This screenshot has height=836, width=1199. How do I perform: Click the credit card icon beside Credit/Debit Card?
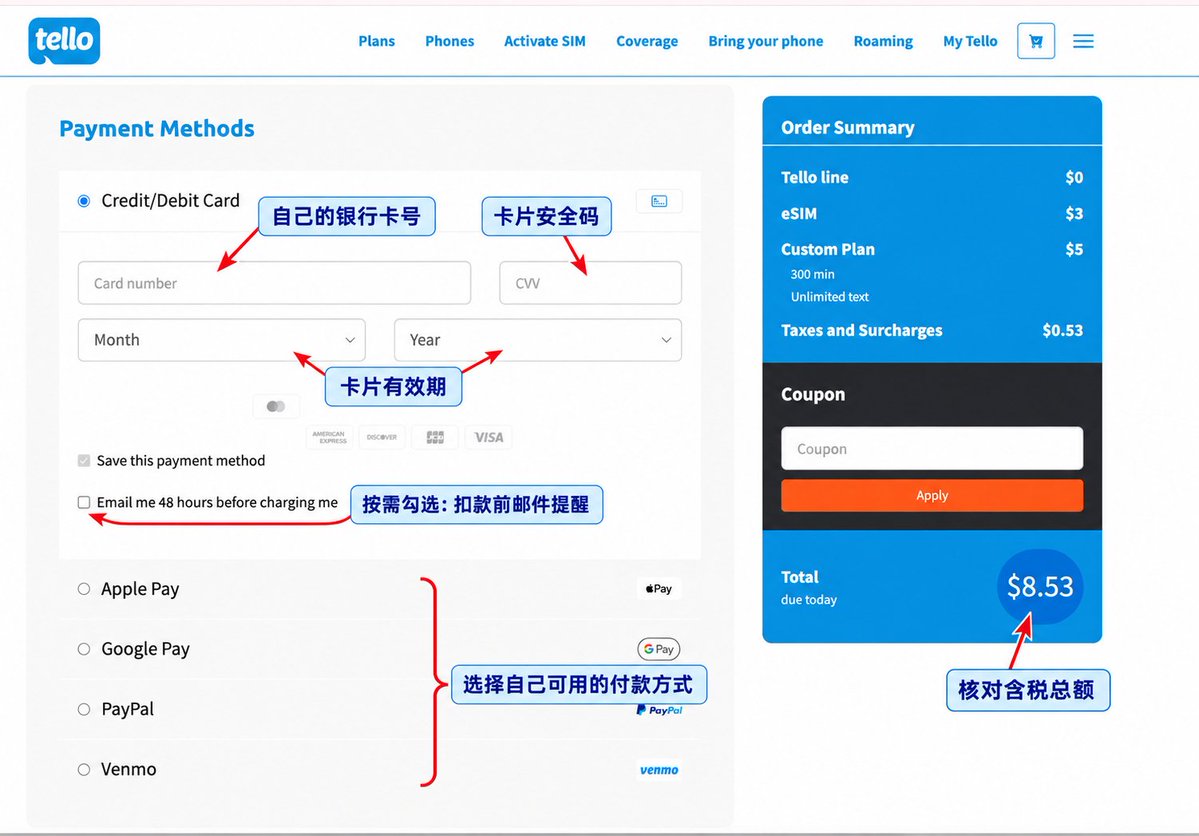click(x=659, y=201)
